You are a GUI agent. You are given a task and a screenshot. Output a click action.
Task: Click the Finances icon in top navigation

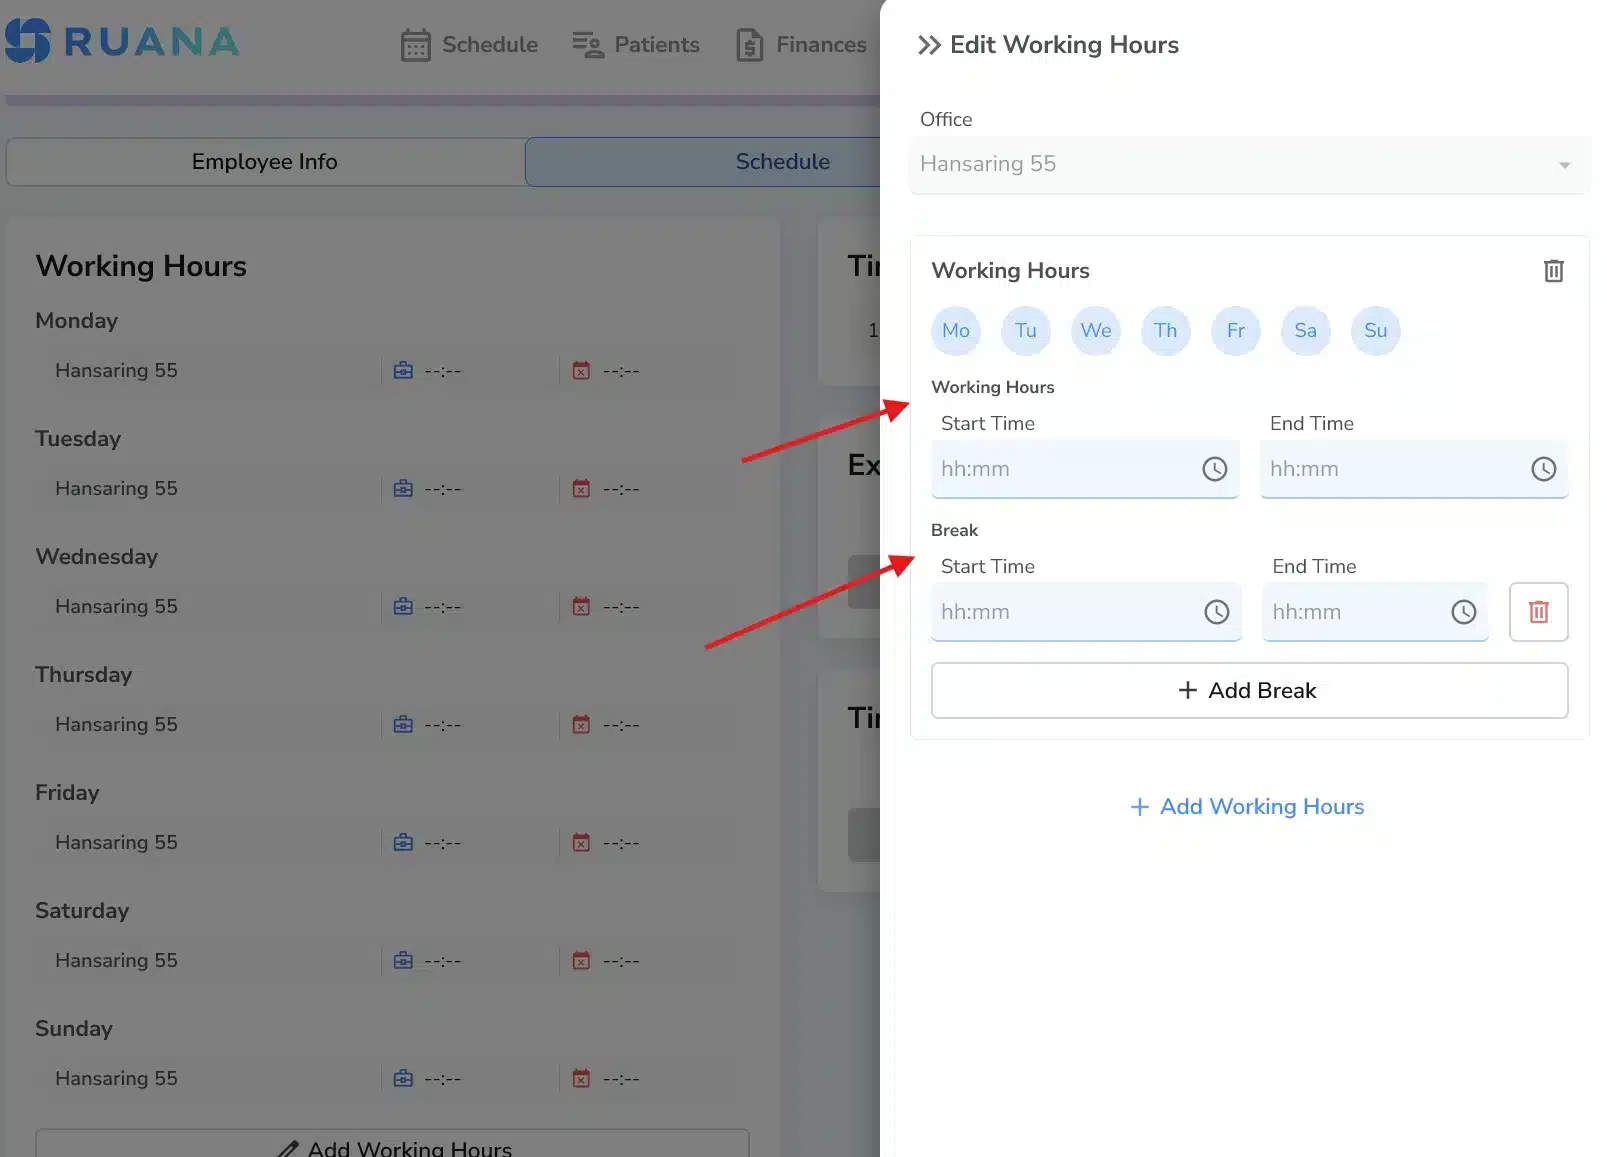point(748,44)
